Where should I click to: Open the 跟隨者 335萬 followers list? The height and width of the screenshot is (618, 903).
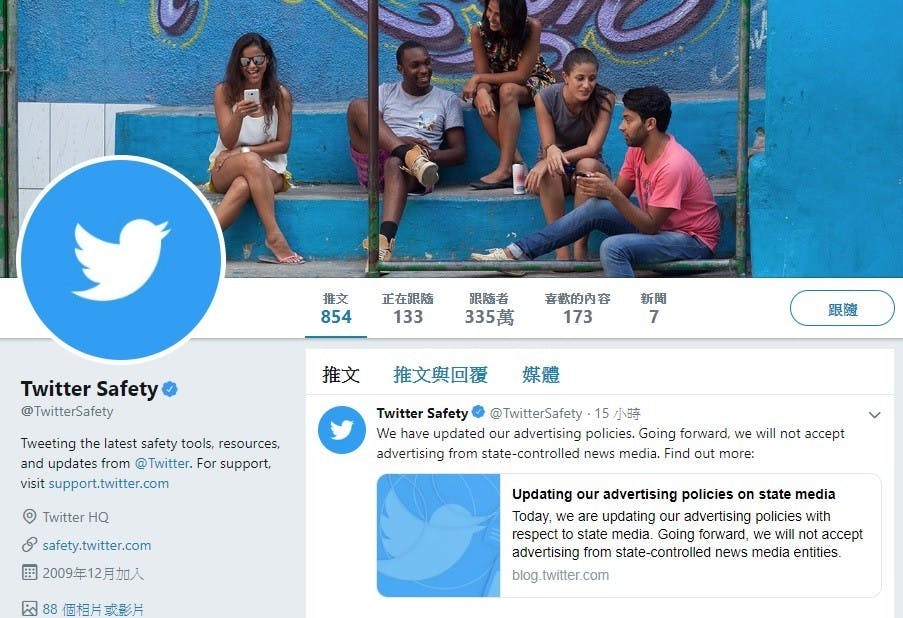tap(489, 309)
